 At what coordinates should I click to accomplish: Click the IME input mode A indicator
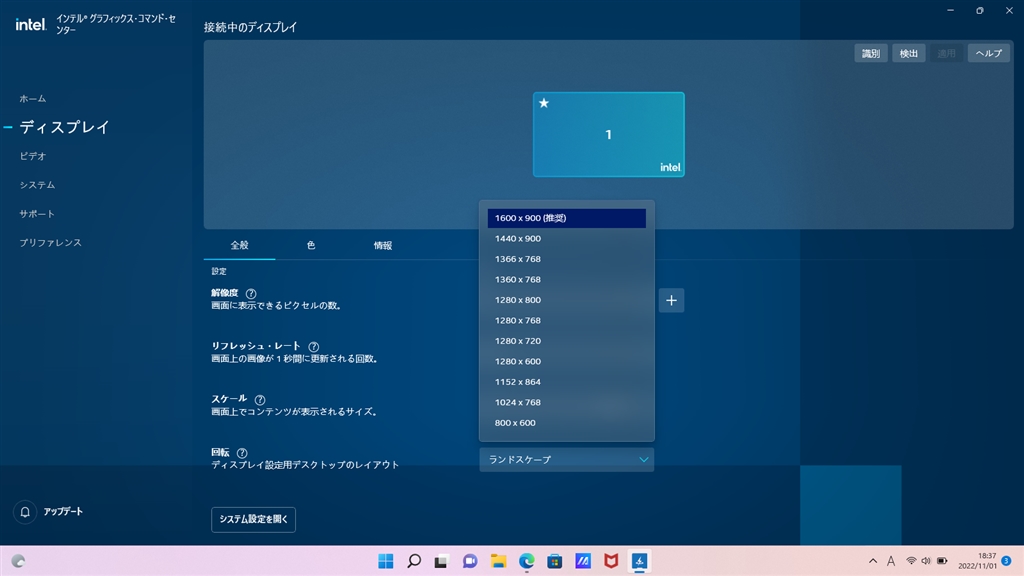pyautogui.click(x=891, y=561)
